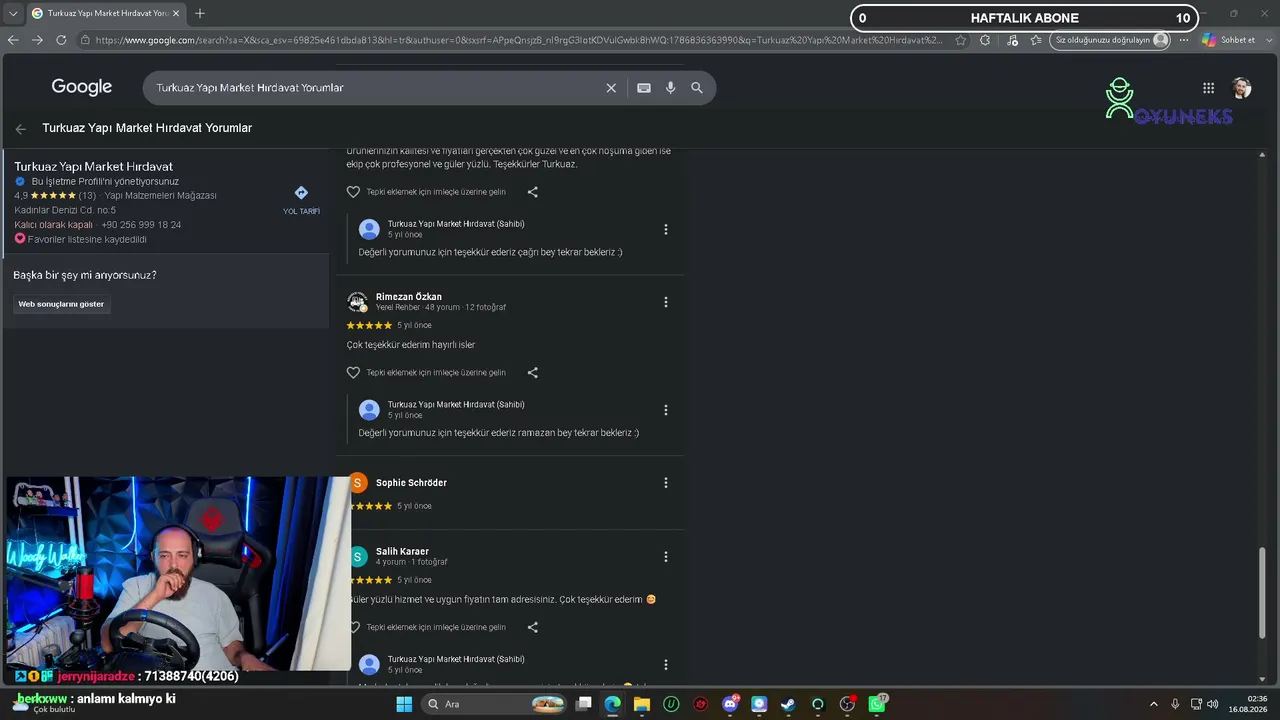Open Sophie Schröder reviewer name link
Viewport: 1280px width, 720px height.
tap(411, 483)
